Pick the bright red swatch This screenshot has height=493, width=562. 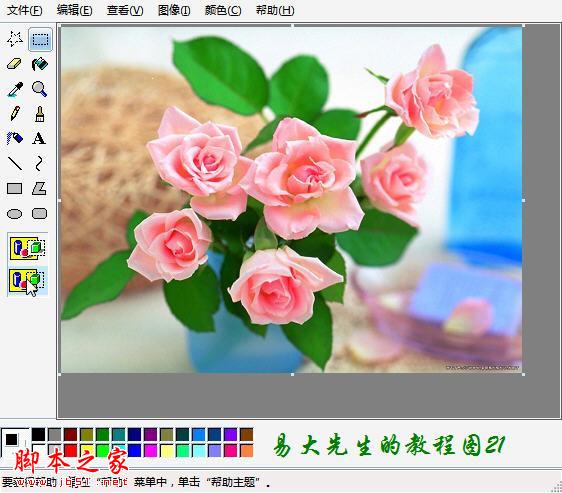(71, 450)
